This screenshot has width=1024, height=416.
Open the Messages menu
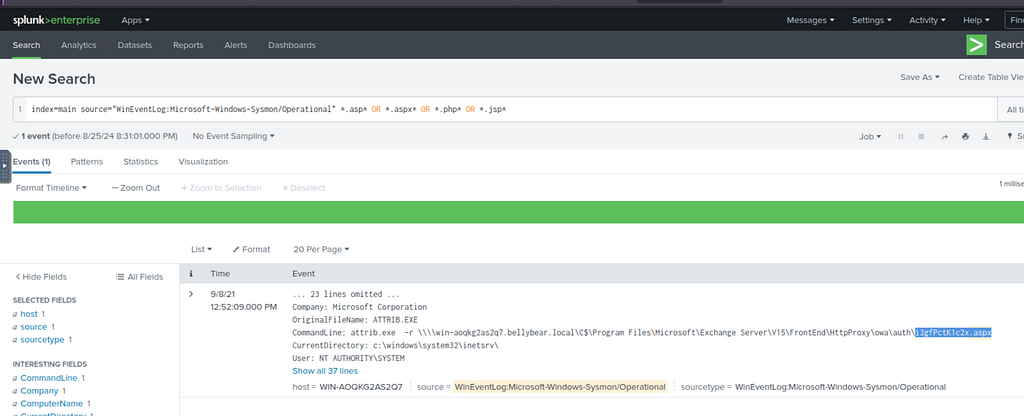coord(810,20)
